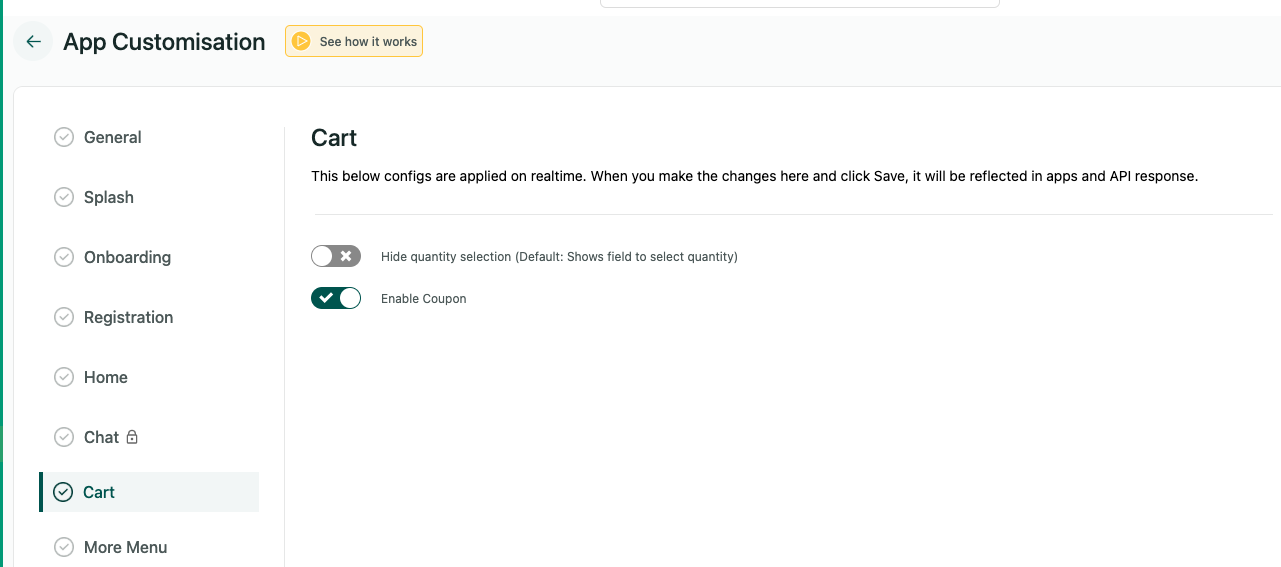Click the play icon in See how it works
1281x567 pixels.
(301, 42)
